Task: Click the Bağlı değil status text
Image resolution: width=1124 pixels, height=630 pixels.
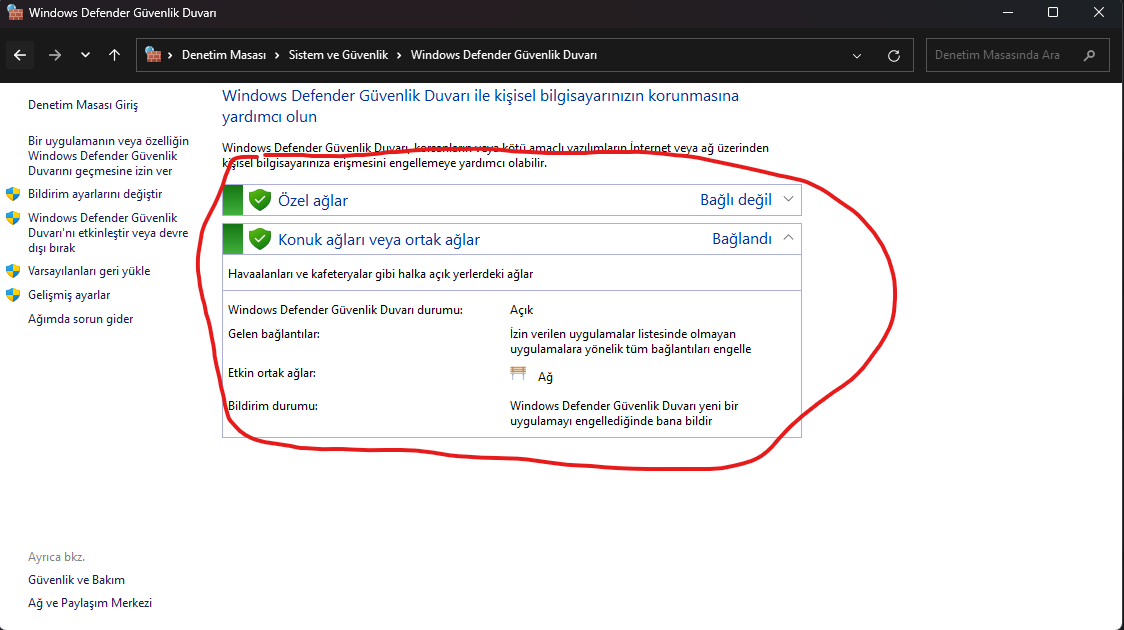Action: pos(736,199)
